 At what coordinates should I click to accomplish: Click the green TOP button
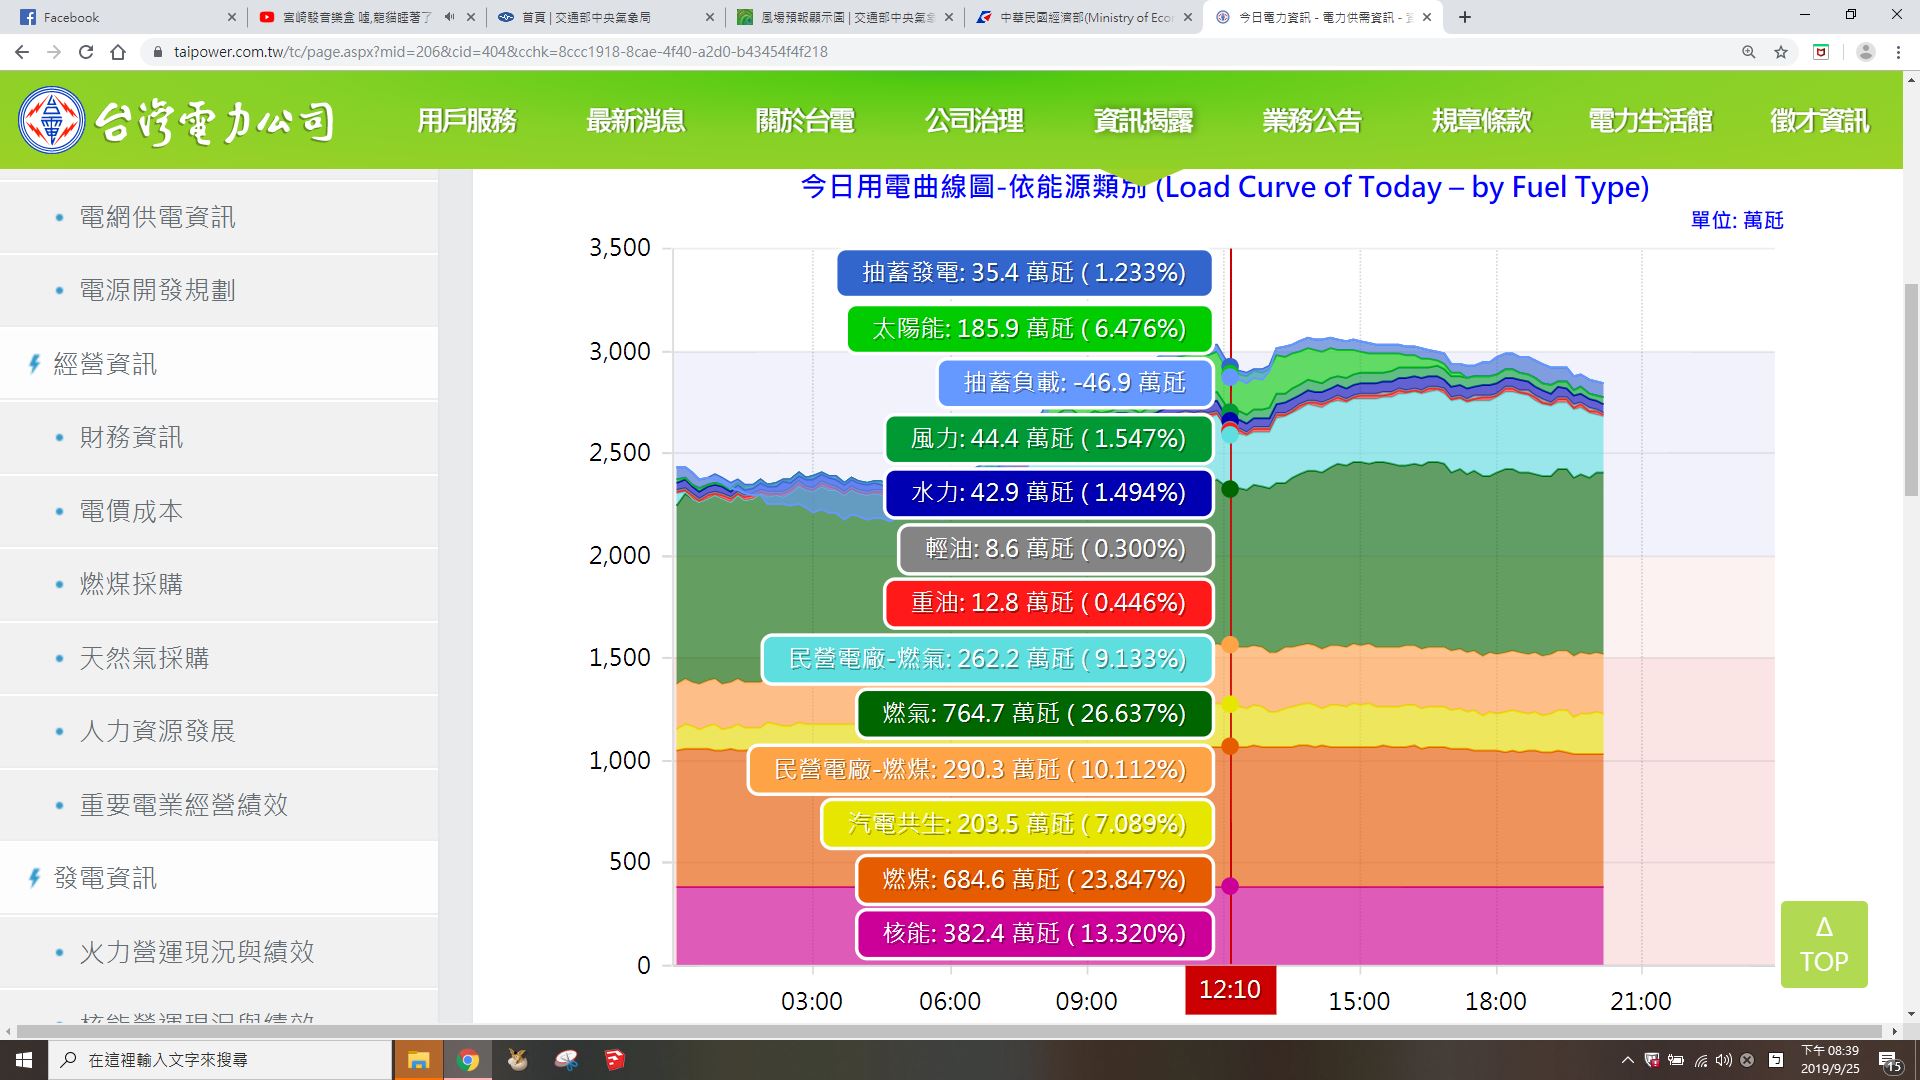(1824, 944)
